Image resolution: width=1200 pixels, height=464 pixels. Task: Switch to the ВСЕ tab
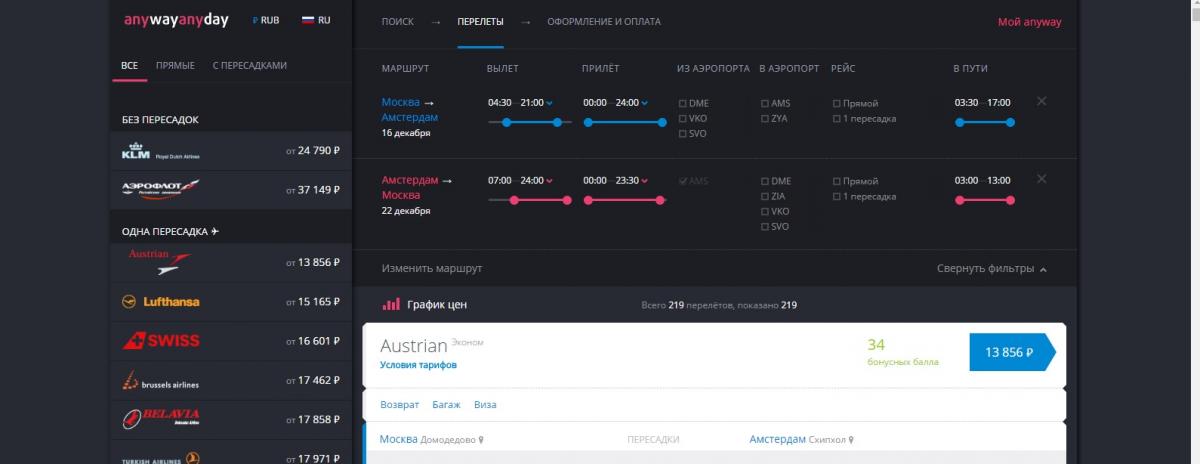click(x=129, y=65)
